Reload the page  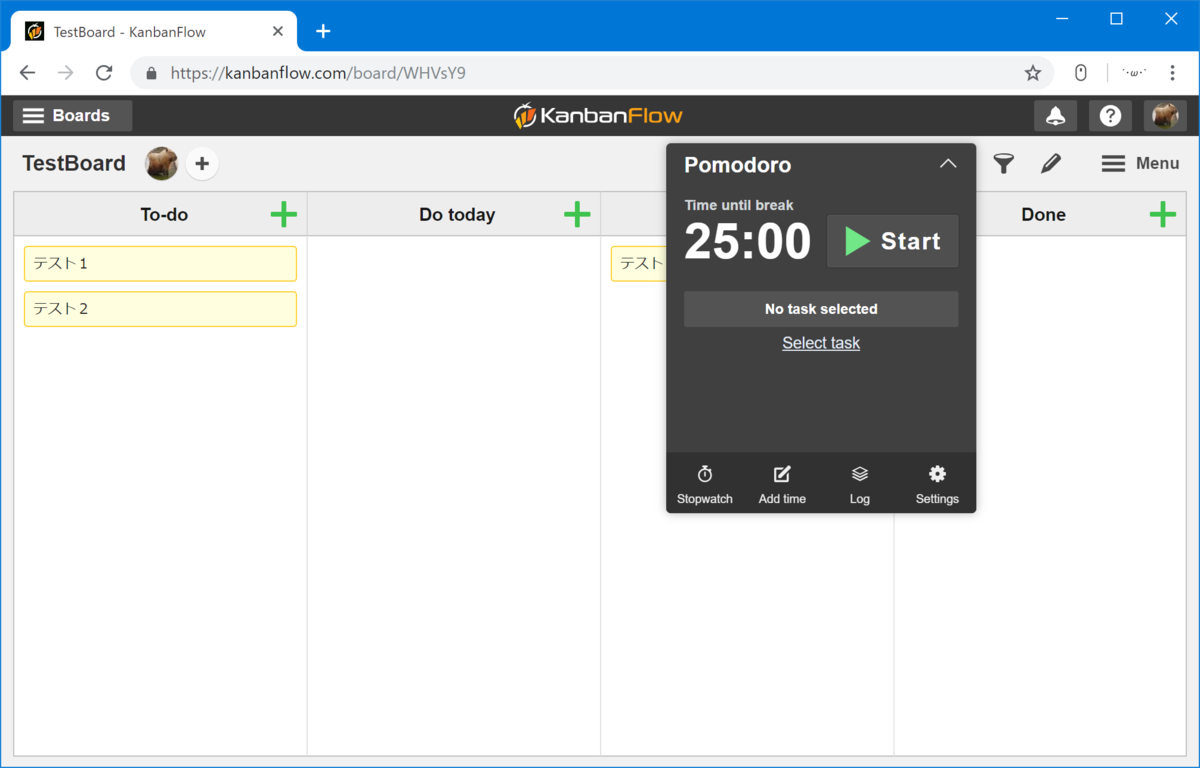(104, 73)
